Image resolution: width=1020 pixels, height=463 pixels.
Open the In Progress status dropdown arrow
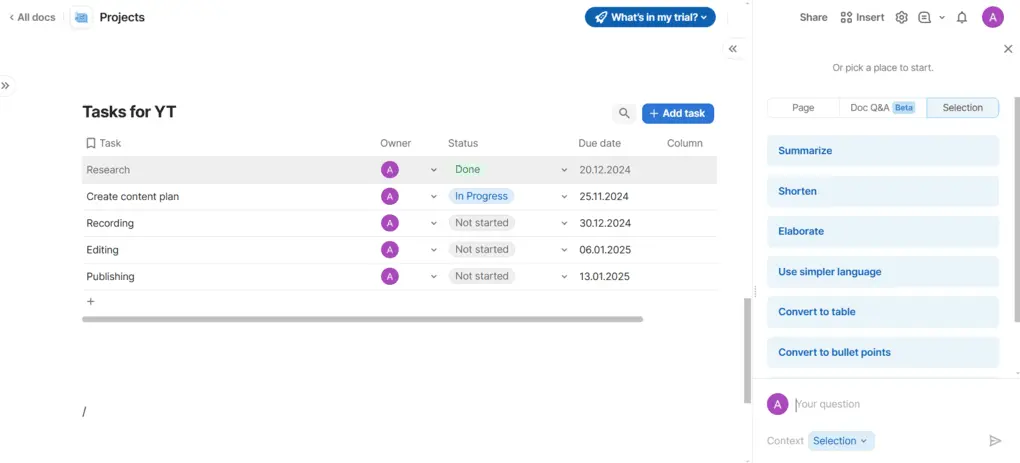click(564, 196)
